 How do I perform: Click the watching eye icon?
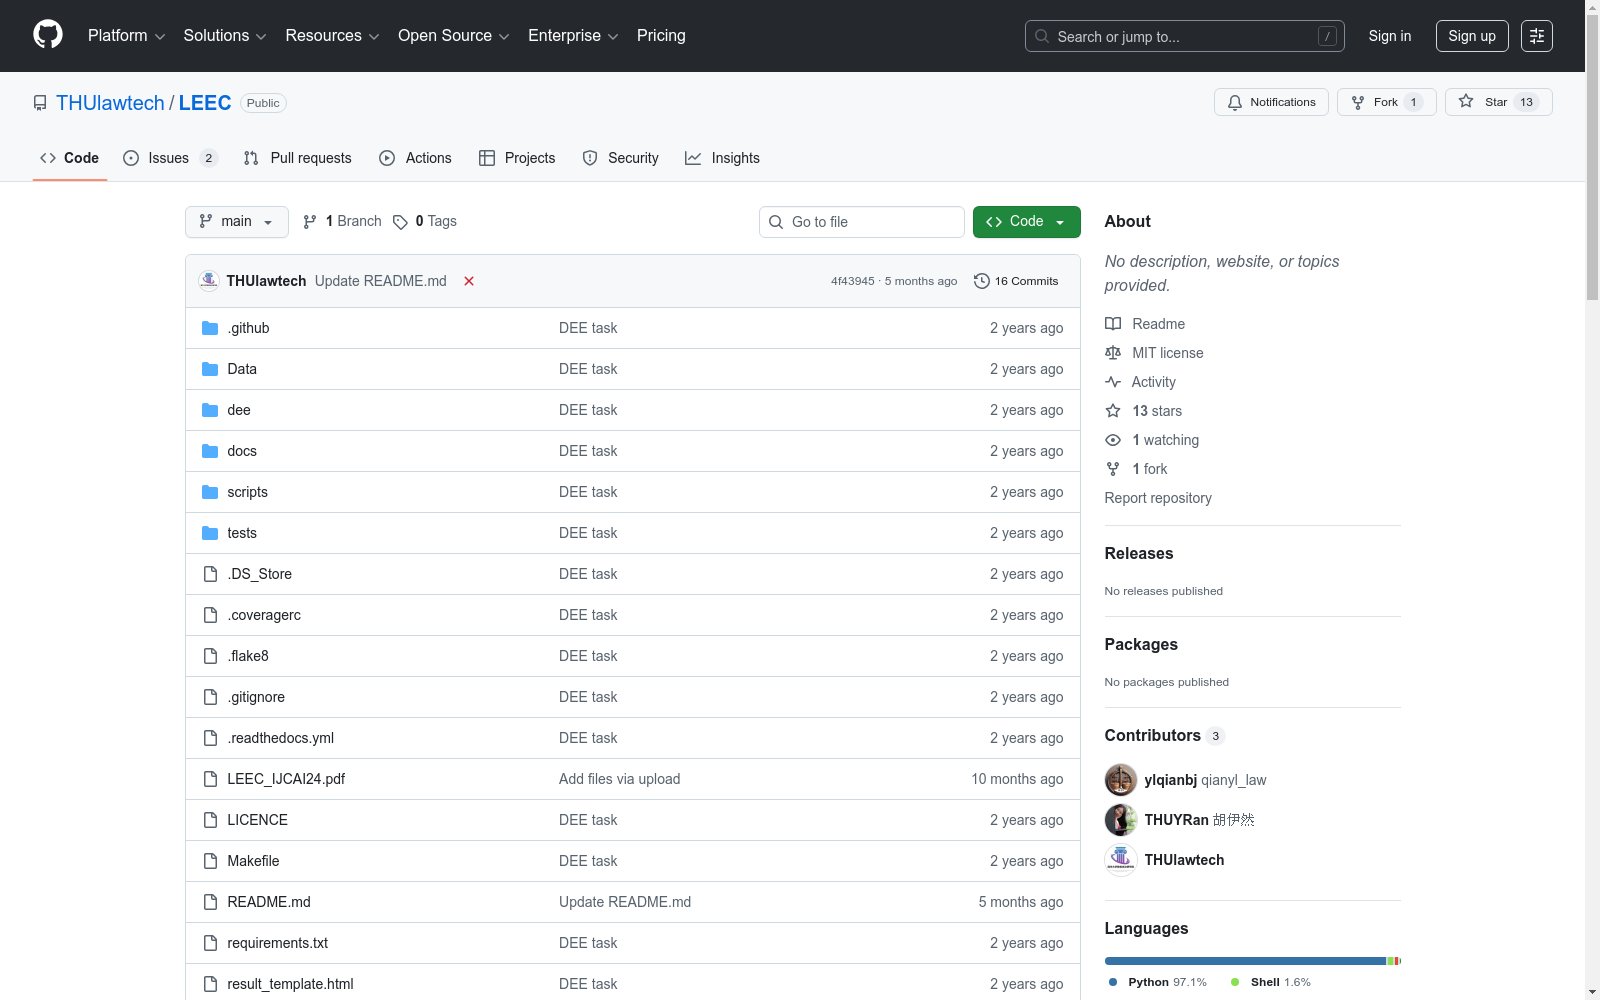(x=1113, y=440)
